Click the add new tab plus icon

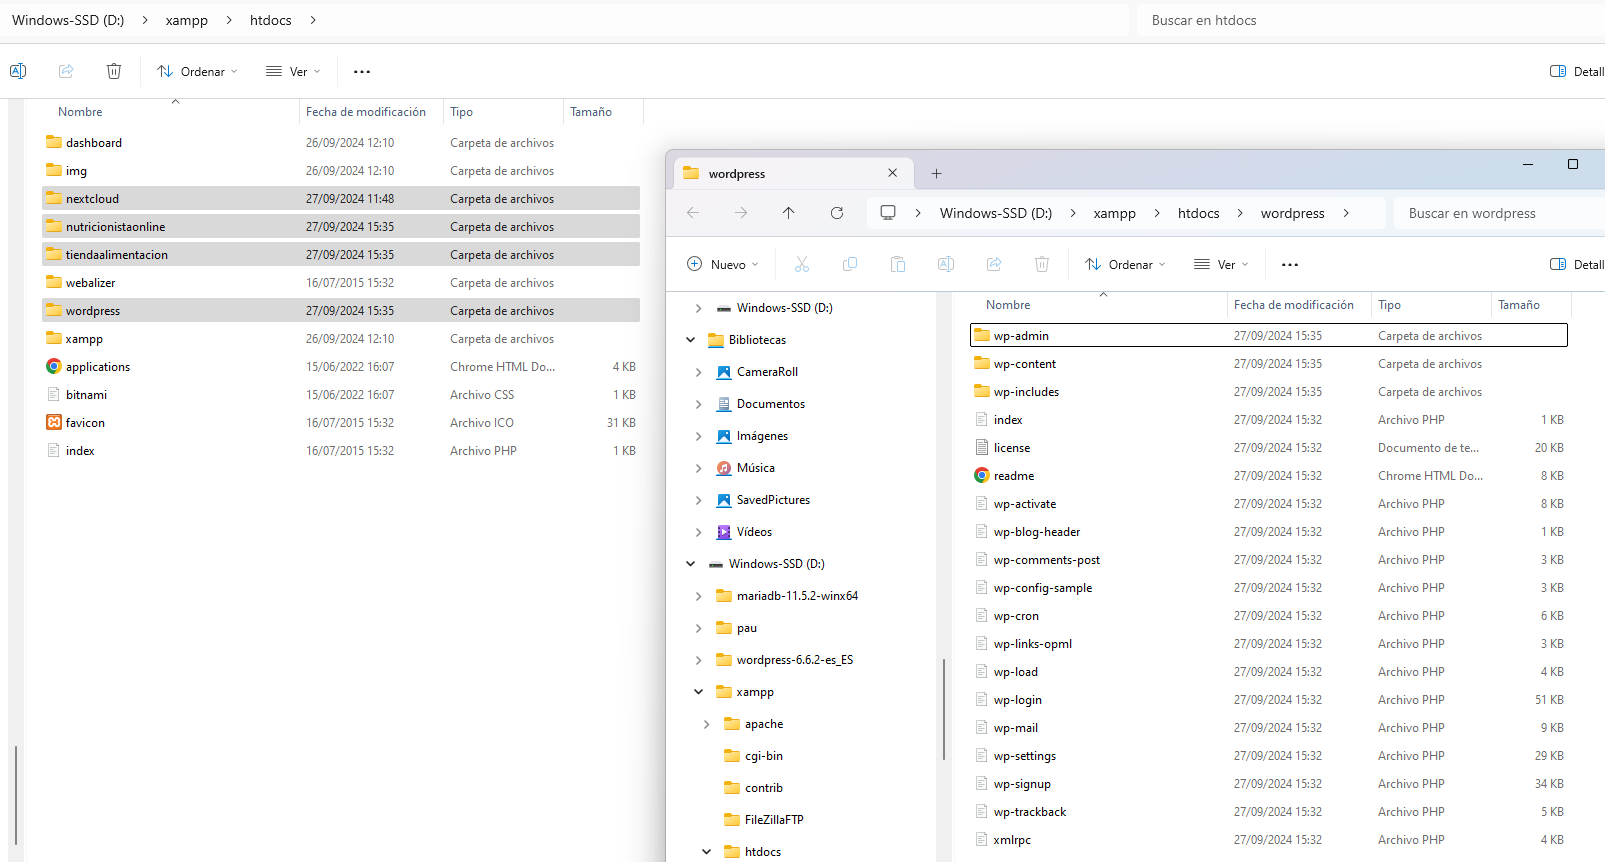point(936,174)
